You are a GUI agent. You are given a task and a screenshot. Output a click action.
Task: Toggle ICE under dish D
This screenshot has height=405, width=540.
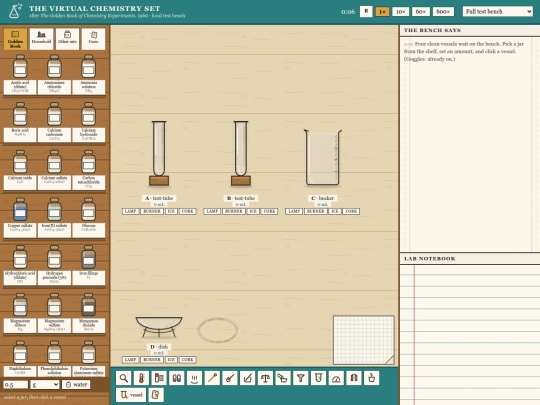(x=171, y=360)
